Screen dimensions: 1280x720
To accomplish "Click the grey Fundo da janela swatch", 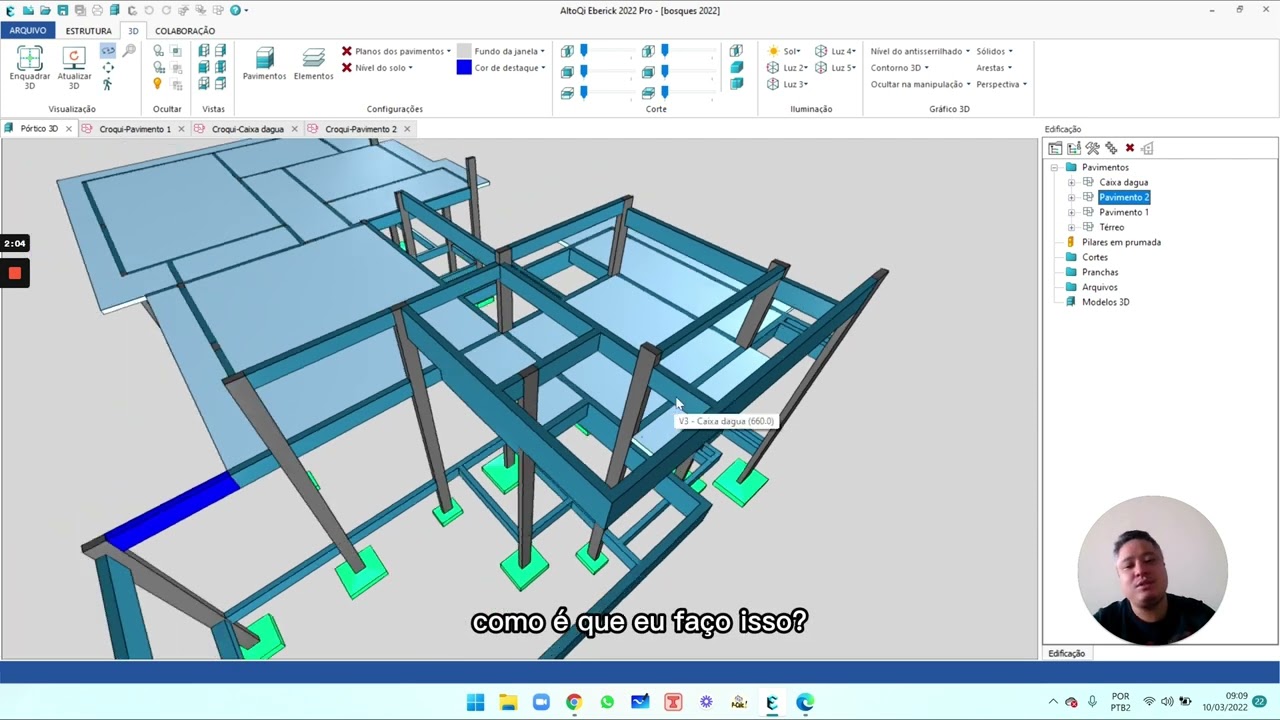I will click(x=464, y=51).
